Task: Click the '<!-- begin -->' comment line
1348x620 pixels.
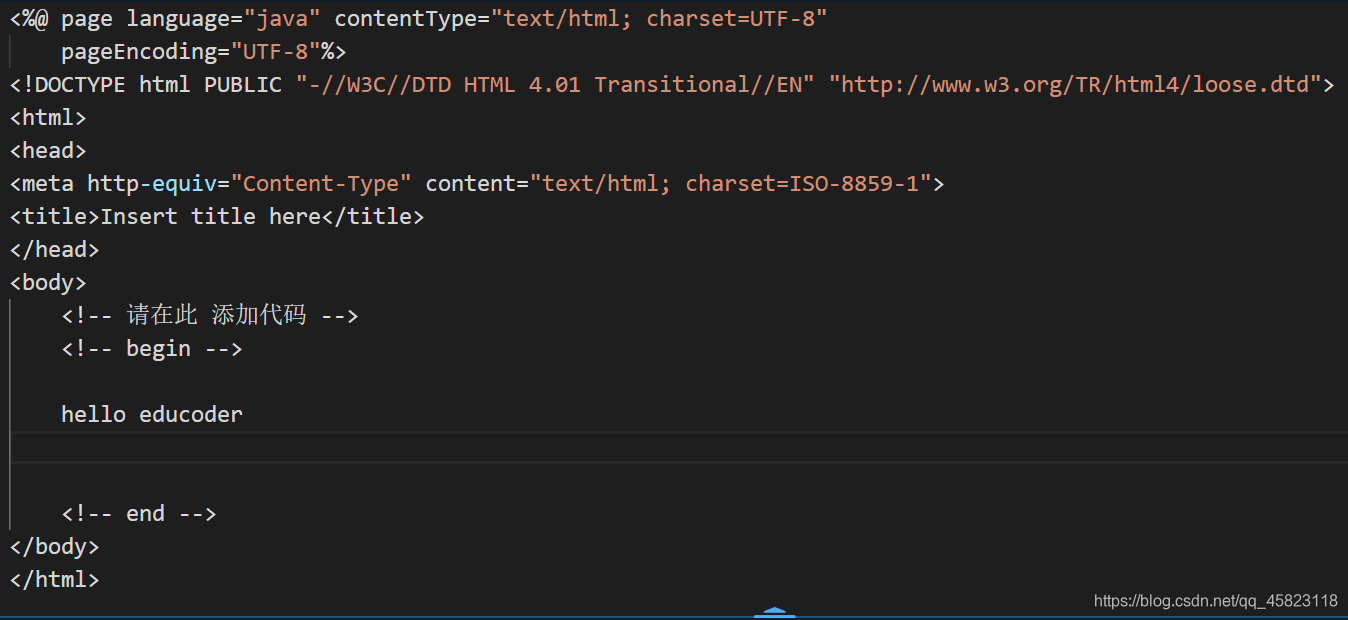Action: point(152,348)
